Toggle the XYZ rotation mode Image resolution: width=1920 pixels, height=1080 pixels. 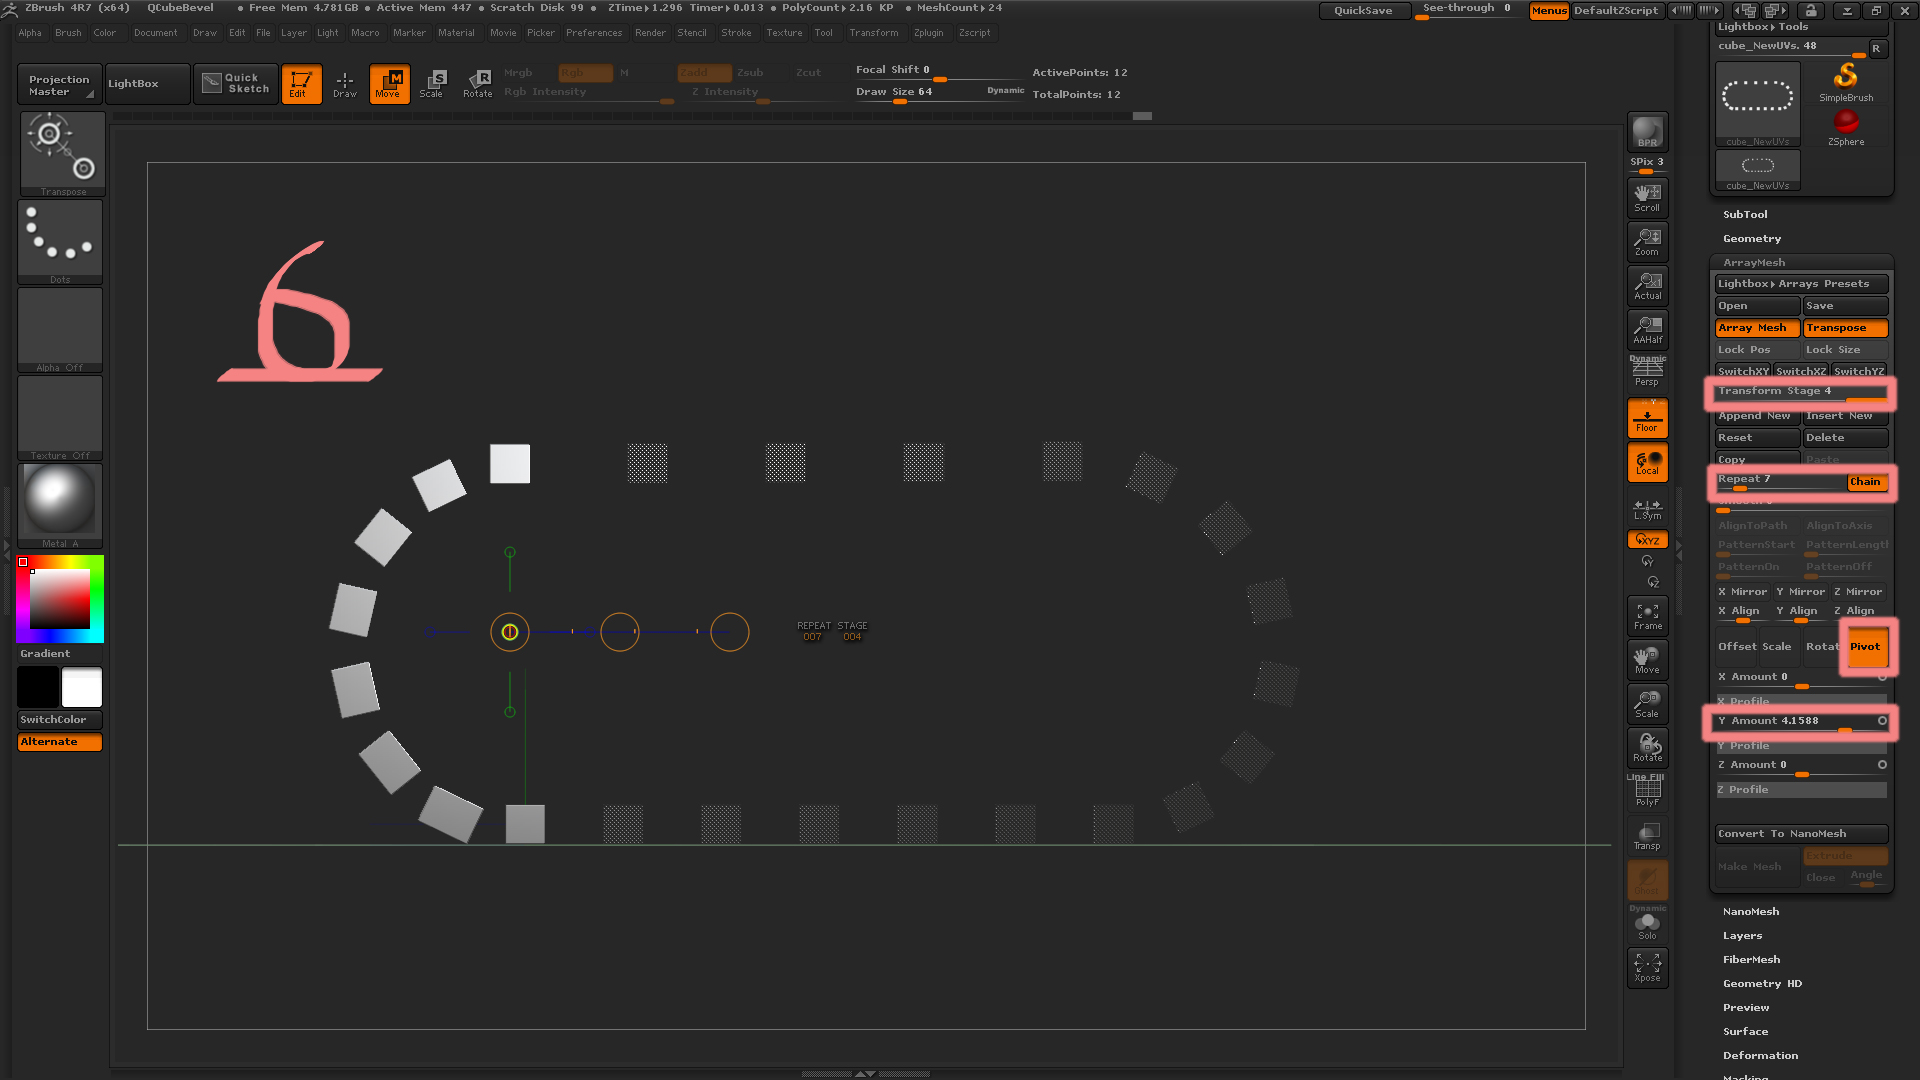pyautogui.click(x=1647, y=540)
